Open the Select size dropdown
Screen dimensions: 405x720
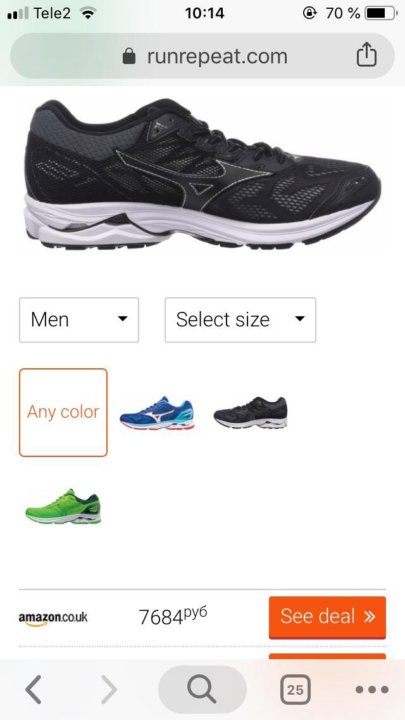pos(240,320)
